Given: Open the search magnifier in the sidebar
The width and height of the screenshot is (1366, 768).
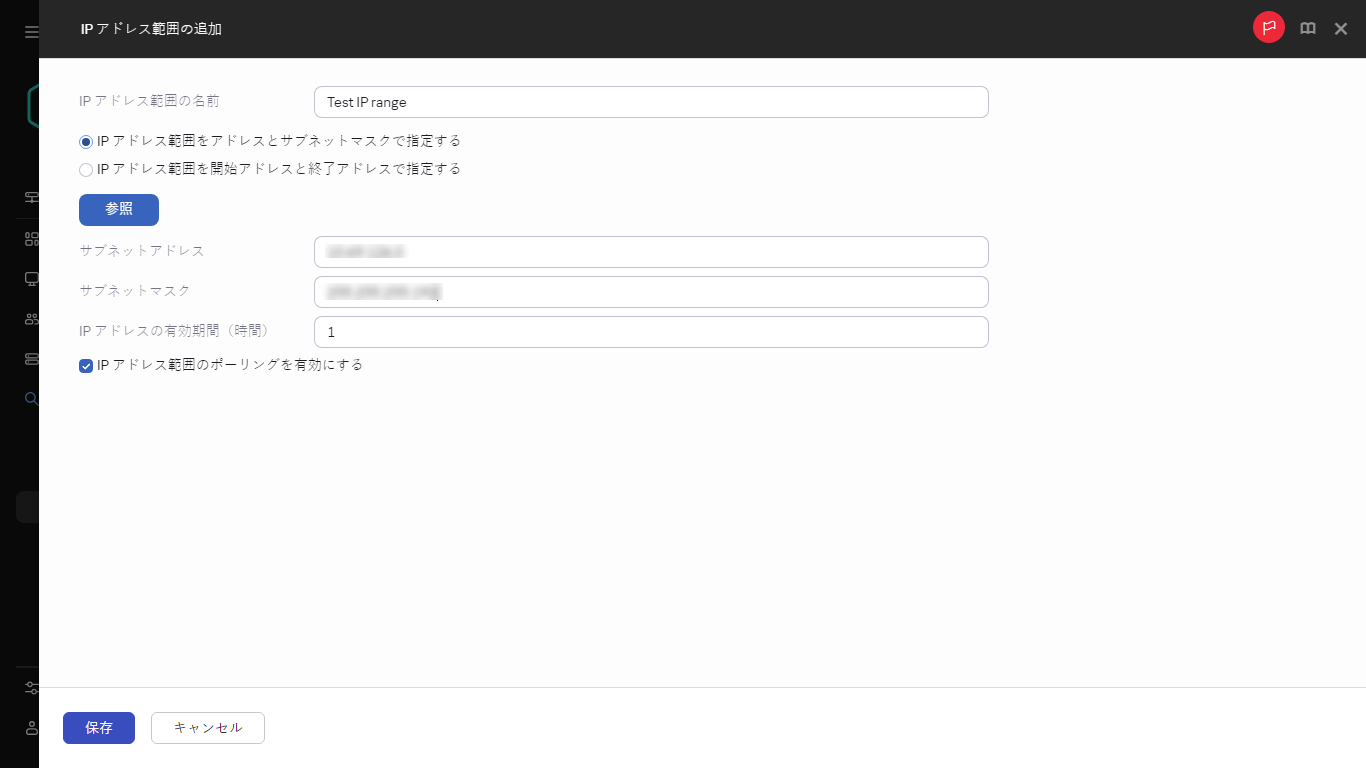Looking at the screenshot, I should click(31, 398).
